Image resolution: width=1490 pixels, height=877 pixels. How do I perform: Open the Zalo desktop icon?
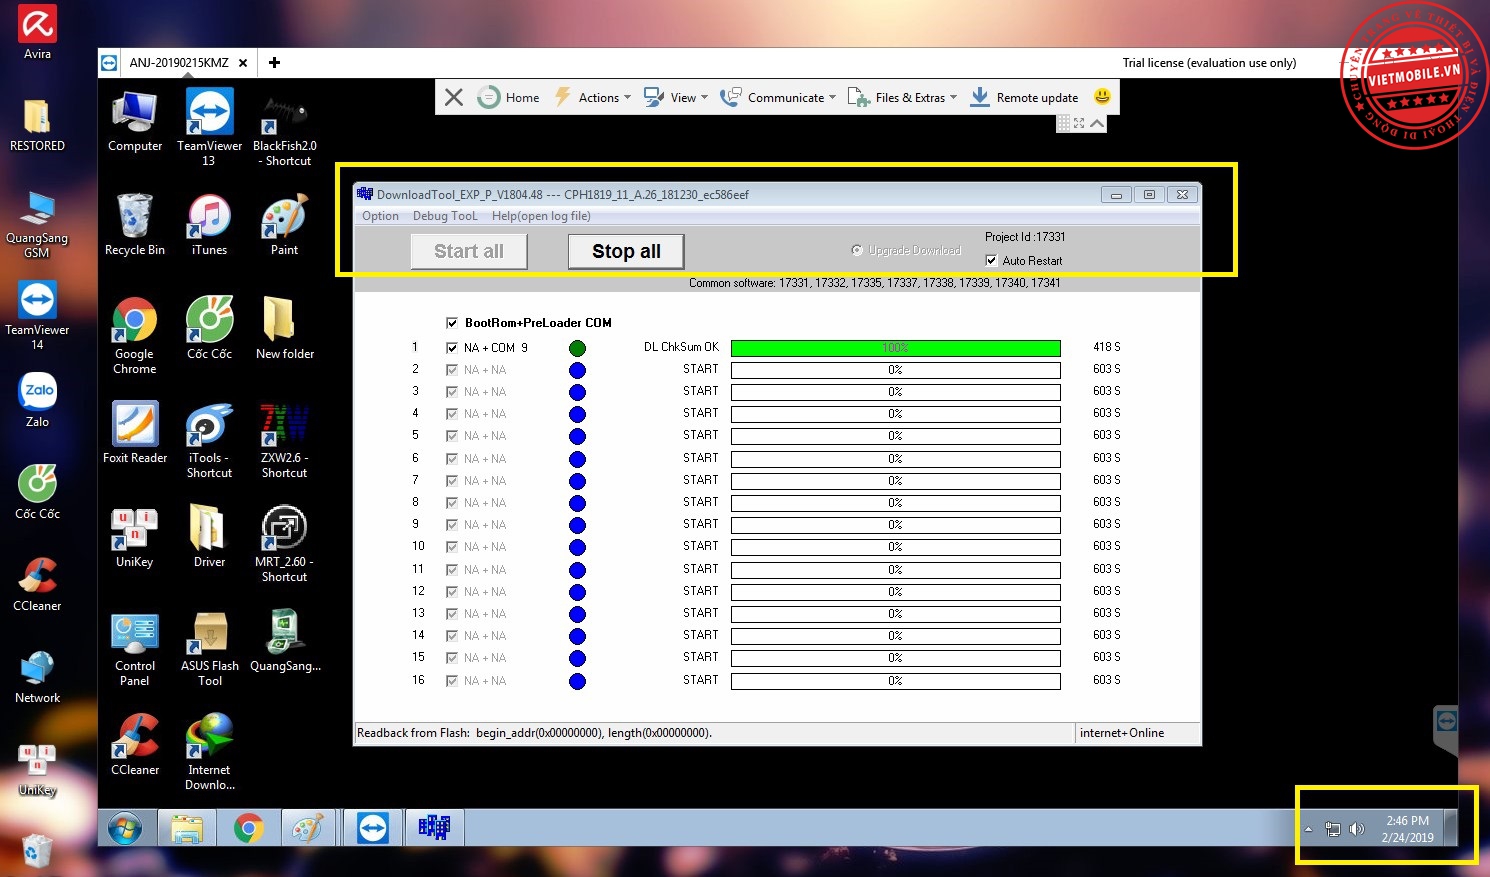pyautogui.click(x=37, y=400)
